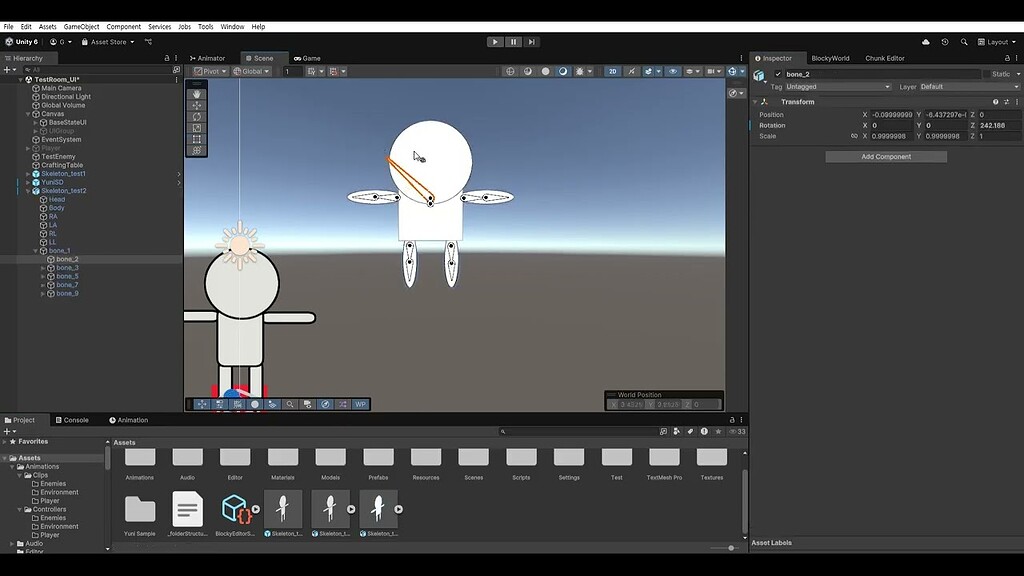Viewport: 1024px width, 576px height.
Task: Toggle 2D view mode in Scene toolbar
Action: (613, 70)
